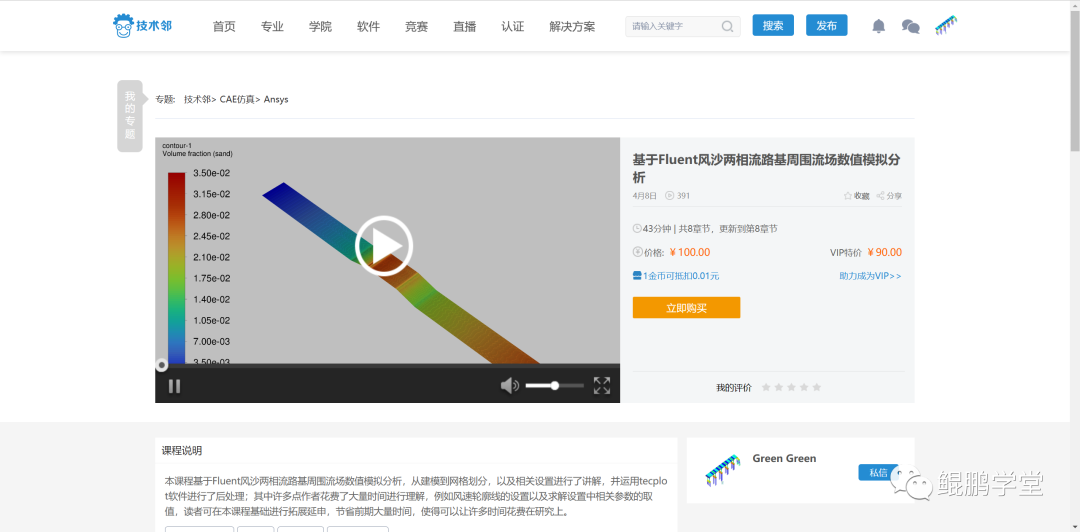The height and width of the screenshot is (532, 1080).
Task: Click the 1金币可抵扣0.01元 text
Action: coord(681,276)
